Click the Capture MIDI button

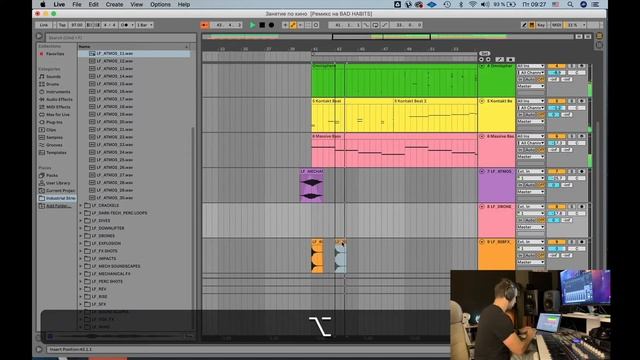(x=308, y=25)
